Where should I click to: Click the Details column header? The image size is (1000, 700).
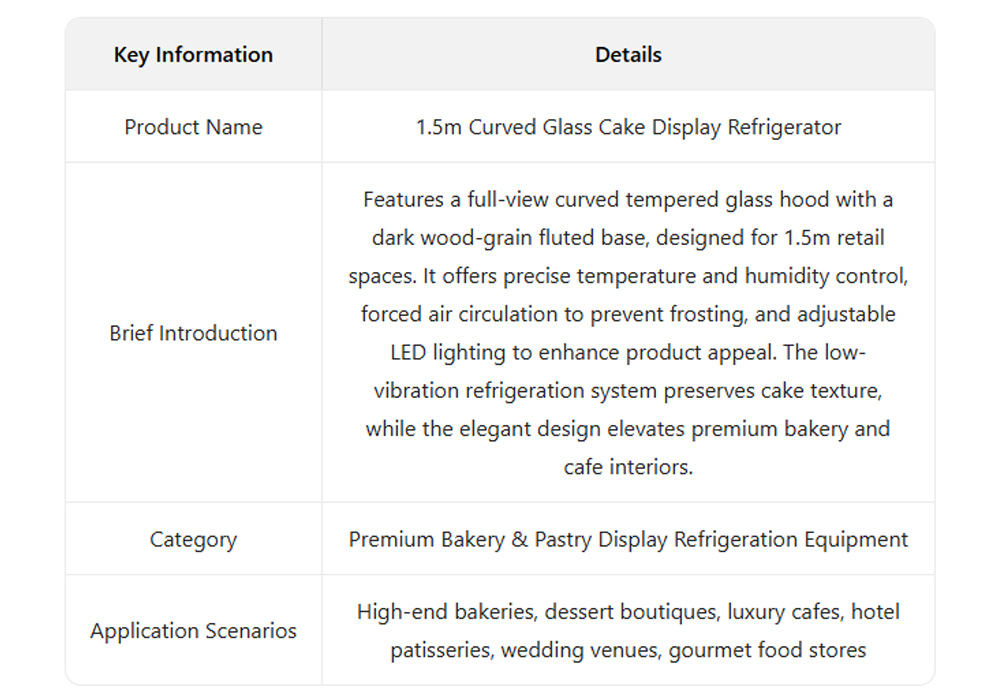(x=628, y=55)
